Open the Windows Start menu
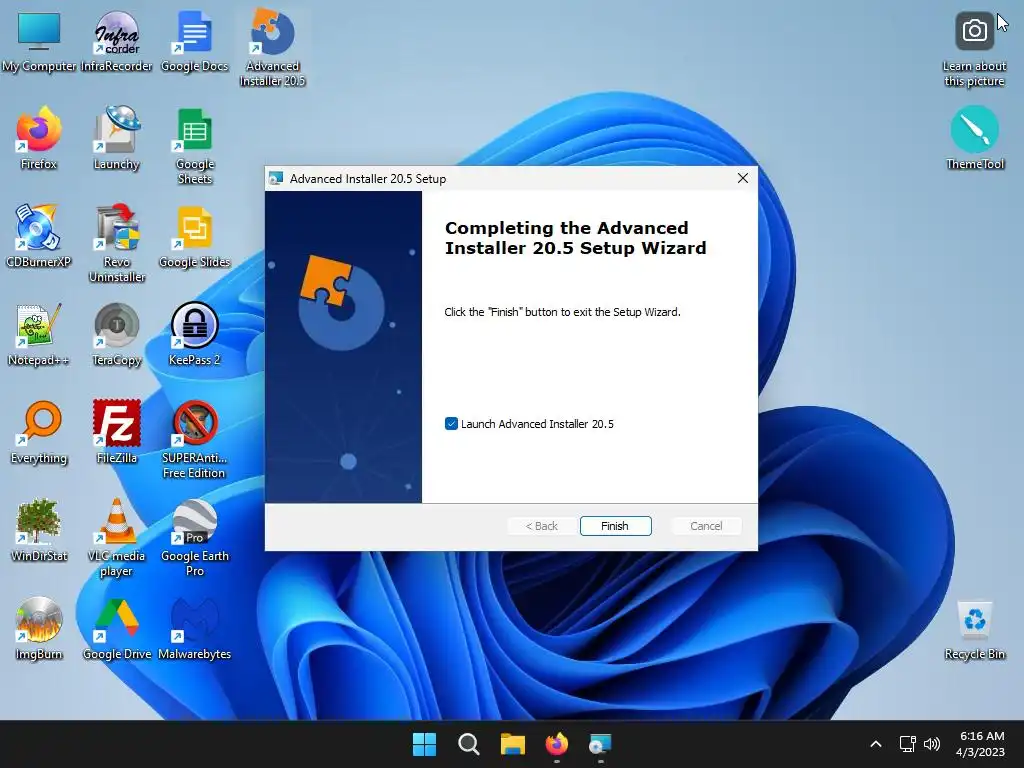 coord(424,744)
